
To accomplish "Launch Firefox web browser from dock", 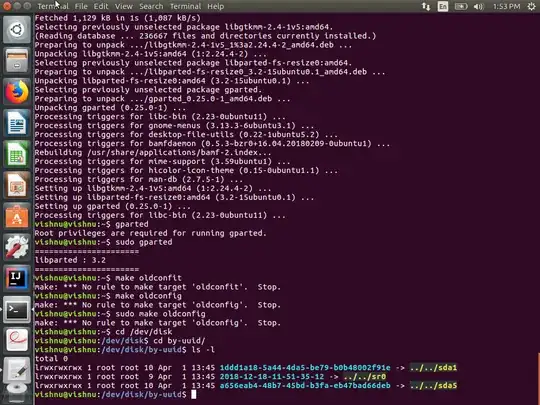I will tap(17, 92).
